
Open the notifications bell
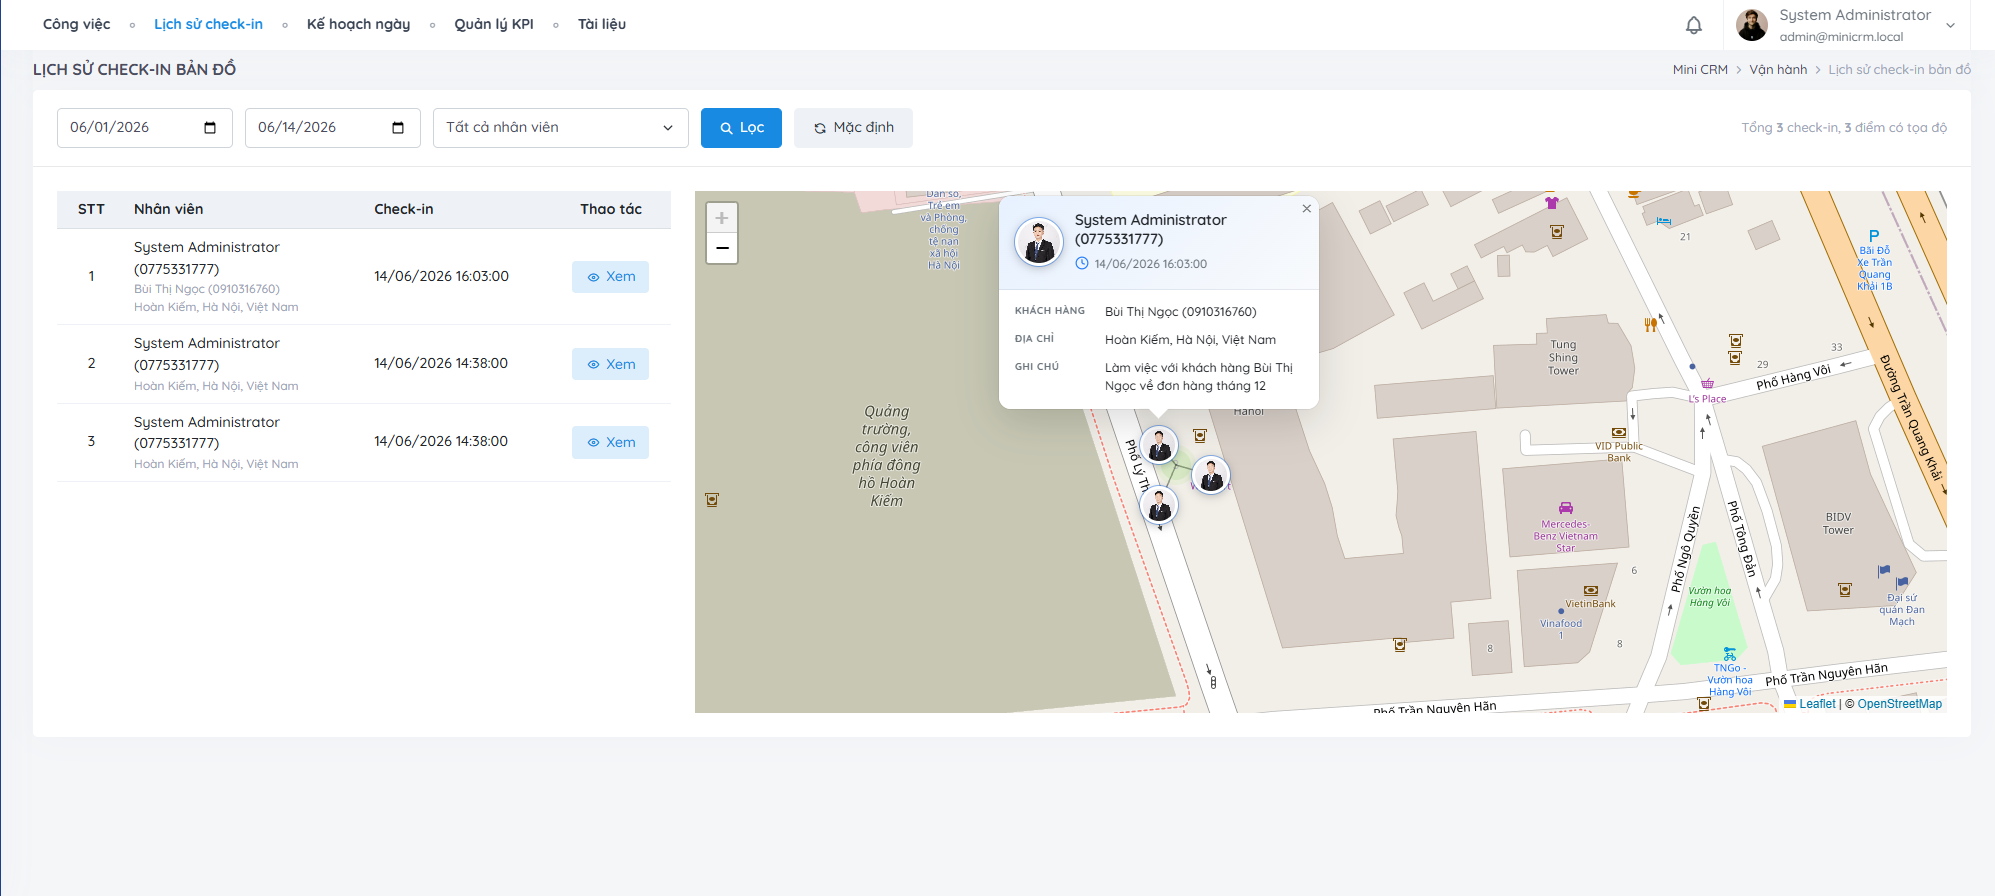point(1693,25)
